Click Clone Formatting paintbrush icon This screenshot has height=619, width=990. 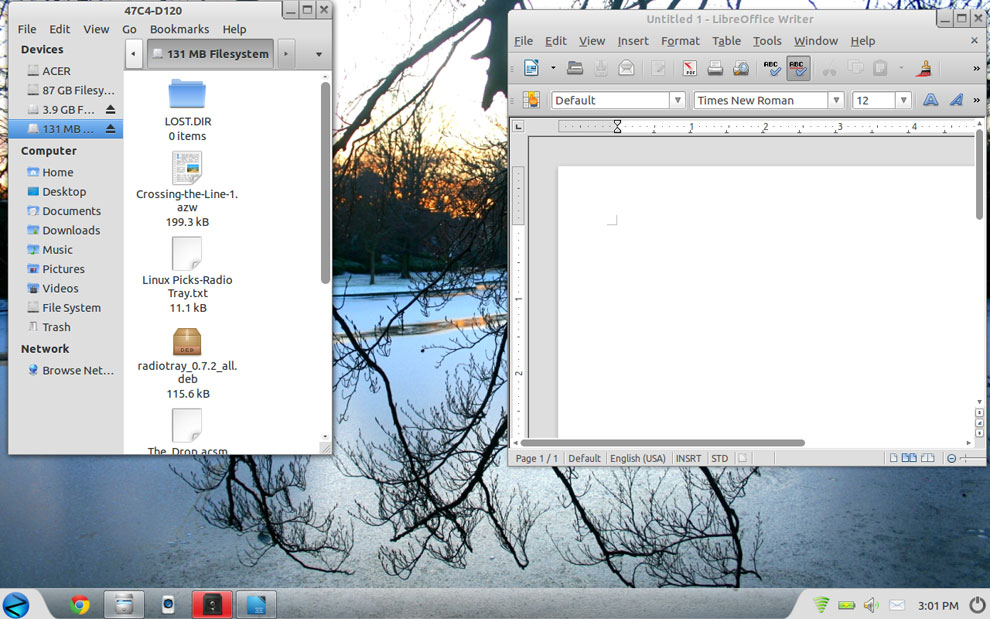click(924, 68)
